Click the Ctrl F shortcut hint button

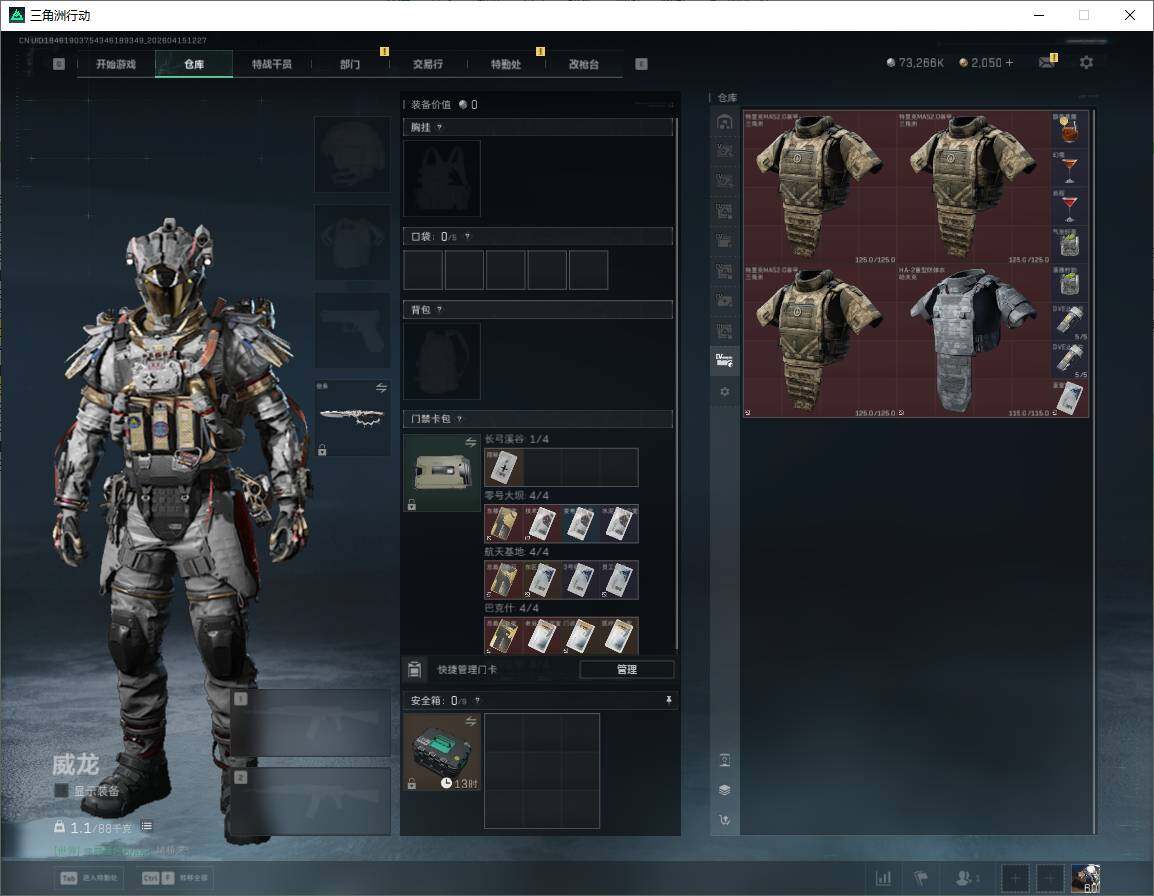click(175, 878)
